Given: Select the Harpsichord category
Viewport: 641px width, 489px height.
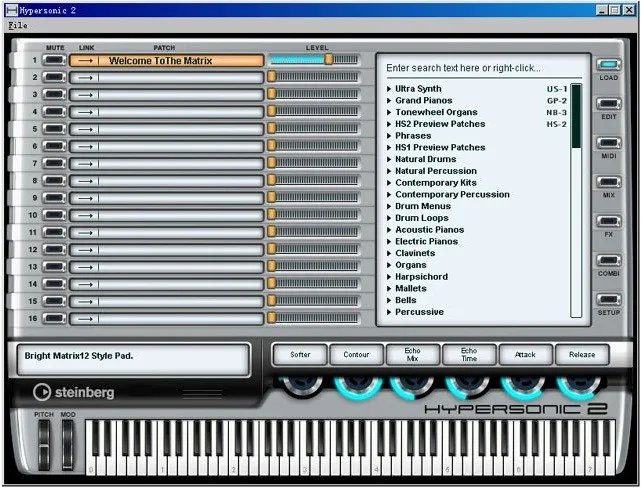Looking at the screenshot, I should (x=421, y=277).
